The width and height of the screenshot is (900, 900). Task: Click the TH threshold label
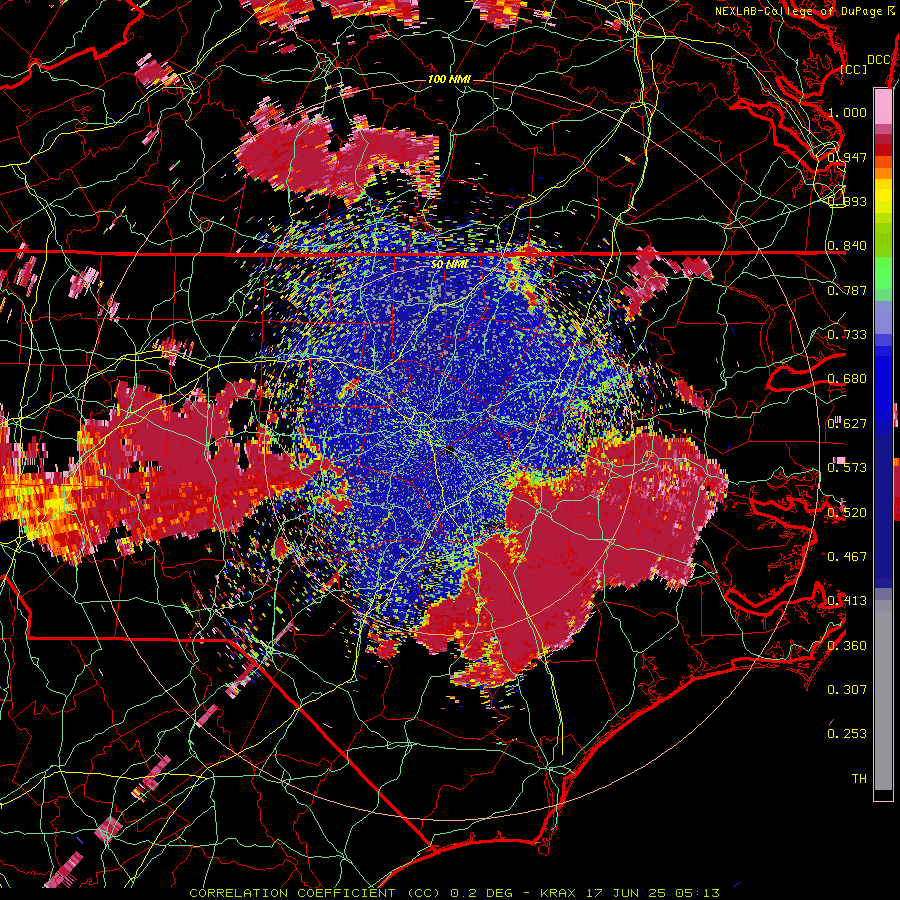(859, 779)
